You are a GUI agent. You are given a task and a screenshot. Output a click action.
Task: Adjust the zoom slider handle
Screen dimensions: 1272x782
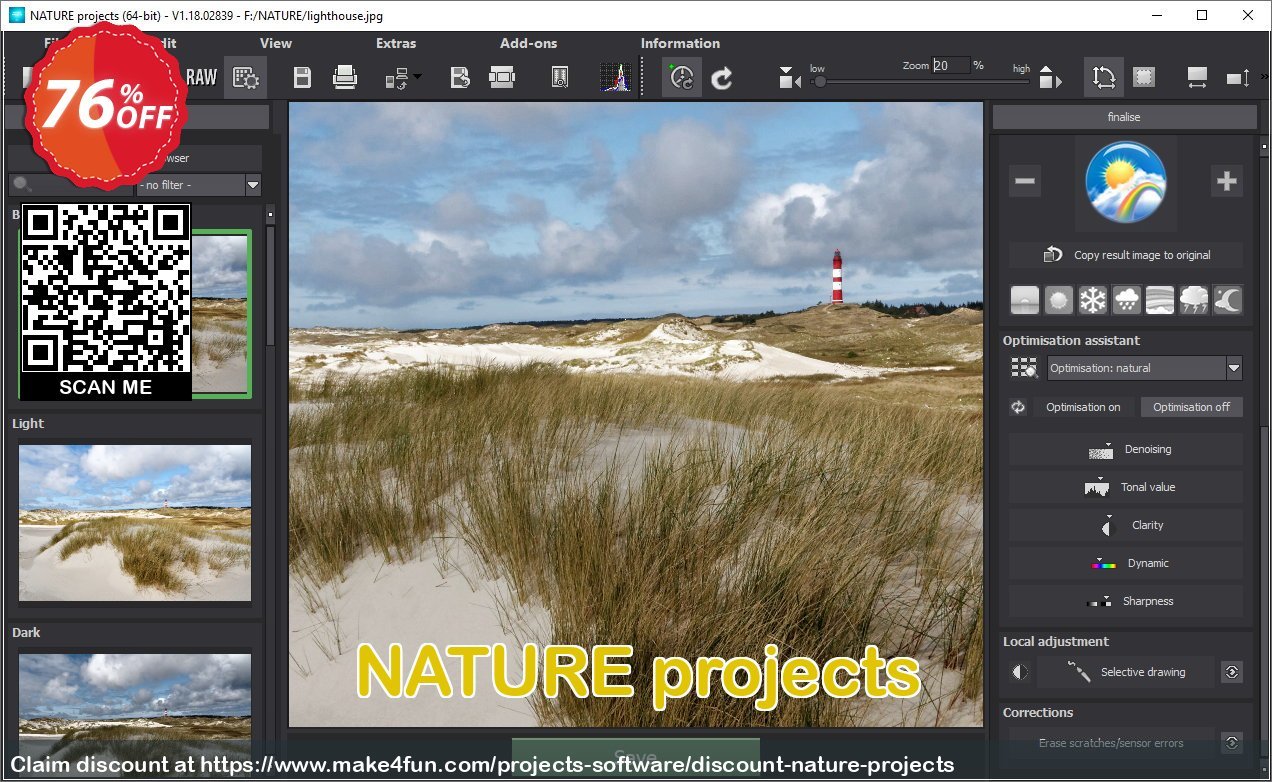point(820,81)
